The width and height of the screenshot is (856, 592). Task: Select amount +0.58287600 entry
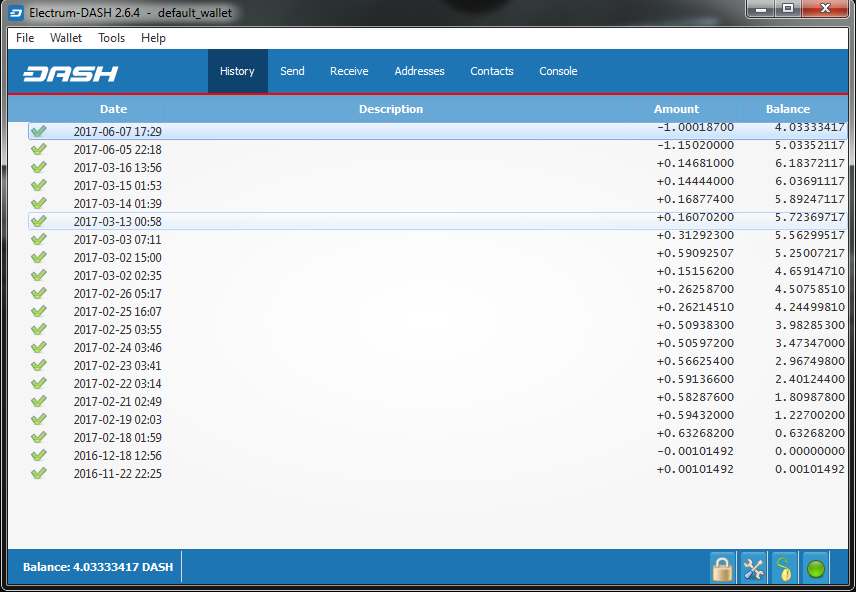tap(695, 398)
